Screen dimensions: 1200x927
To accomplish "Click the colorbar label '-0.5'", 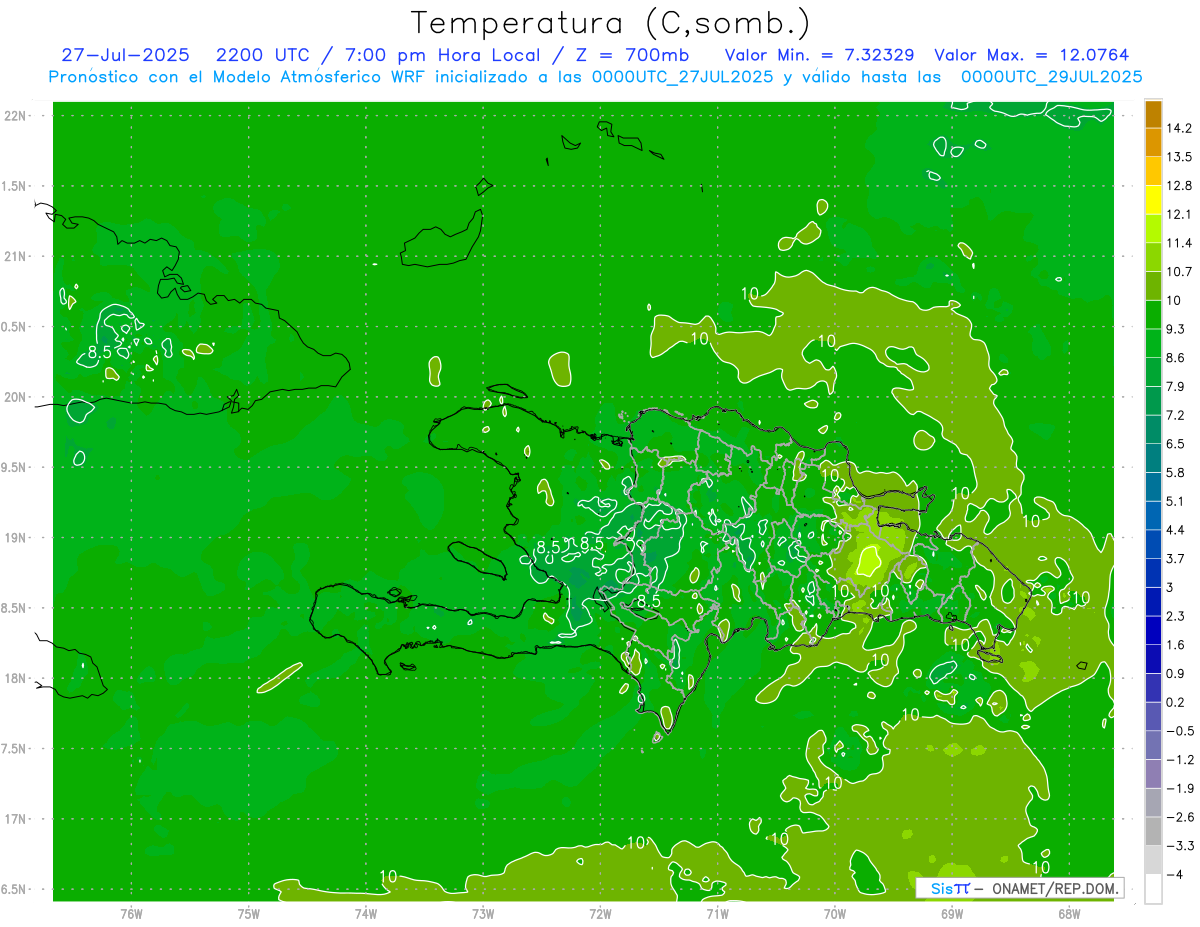I will (x=1179, y=731).
